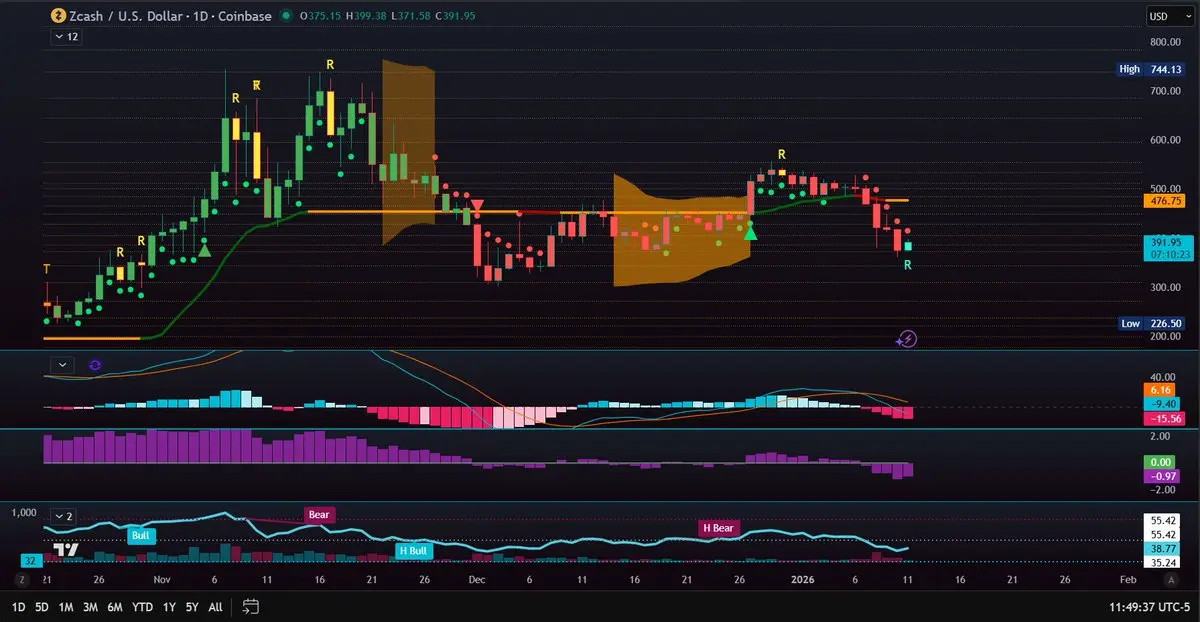The height and width of the screenshot is (622, 1200).
Task: Click the Dec label on date axis
Action: click(x=477, y=580)
